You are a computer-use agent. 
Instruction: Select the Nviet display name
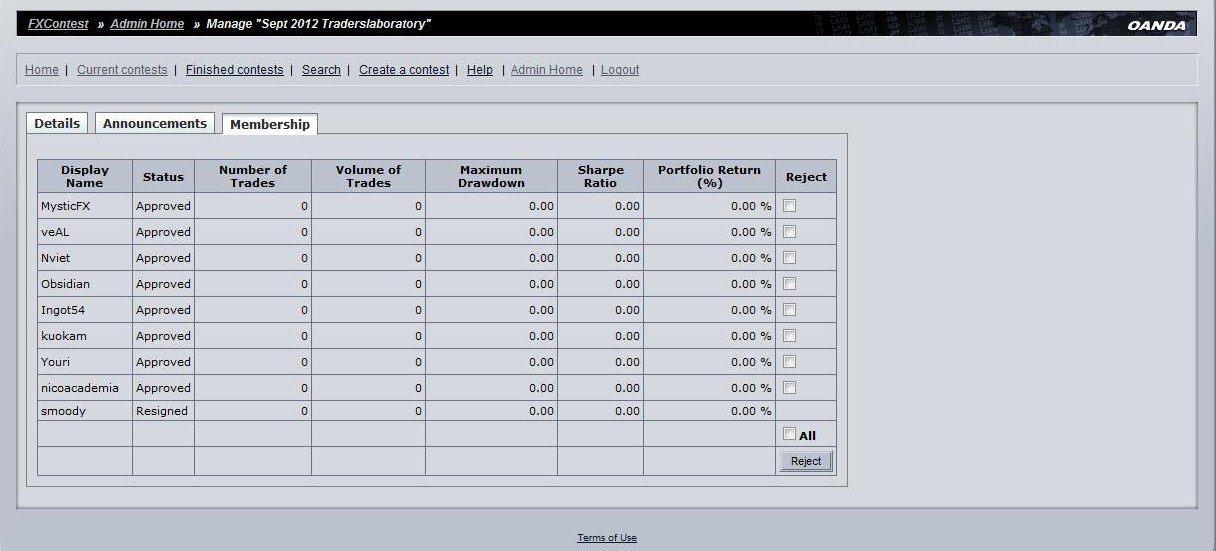56,258
